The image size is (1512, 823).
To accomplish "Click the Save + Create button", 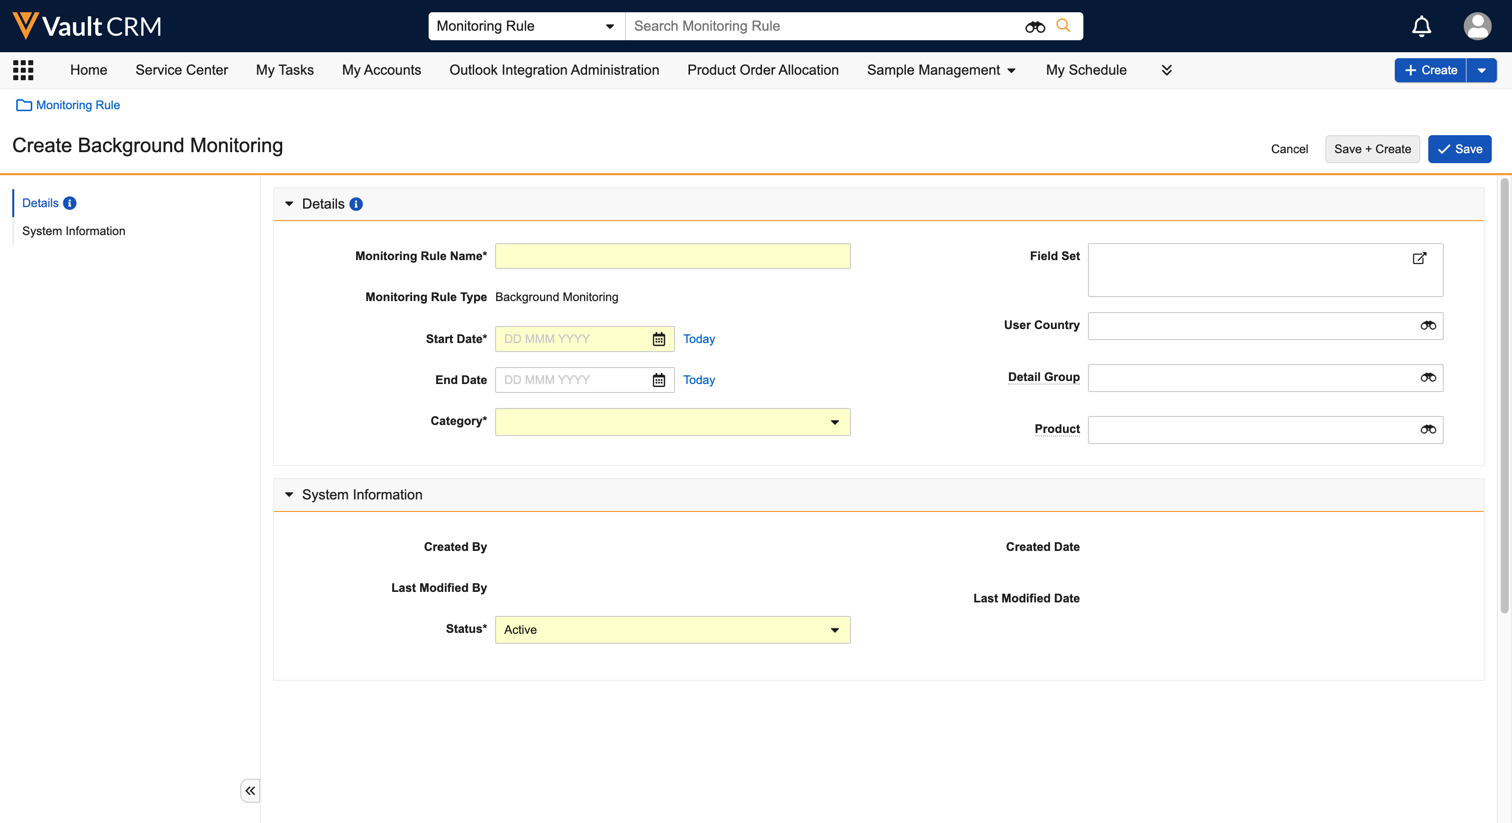I will click(x=1372, y=149).
